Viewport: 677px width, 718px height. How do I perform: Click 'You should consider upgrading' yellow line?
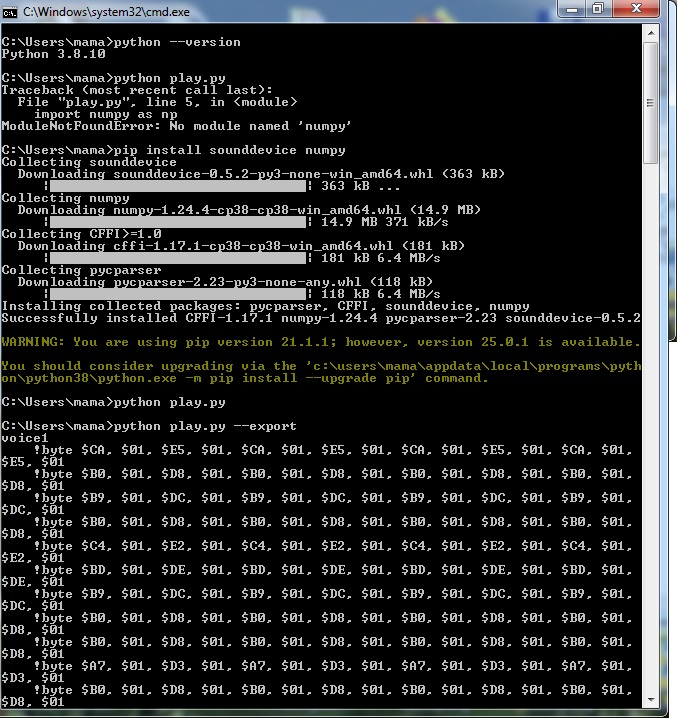[321, 372]
